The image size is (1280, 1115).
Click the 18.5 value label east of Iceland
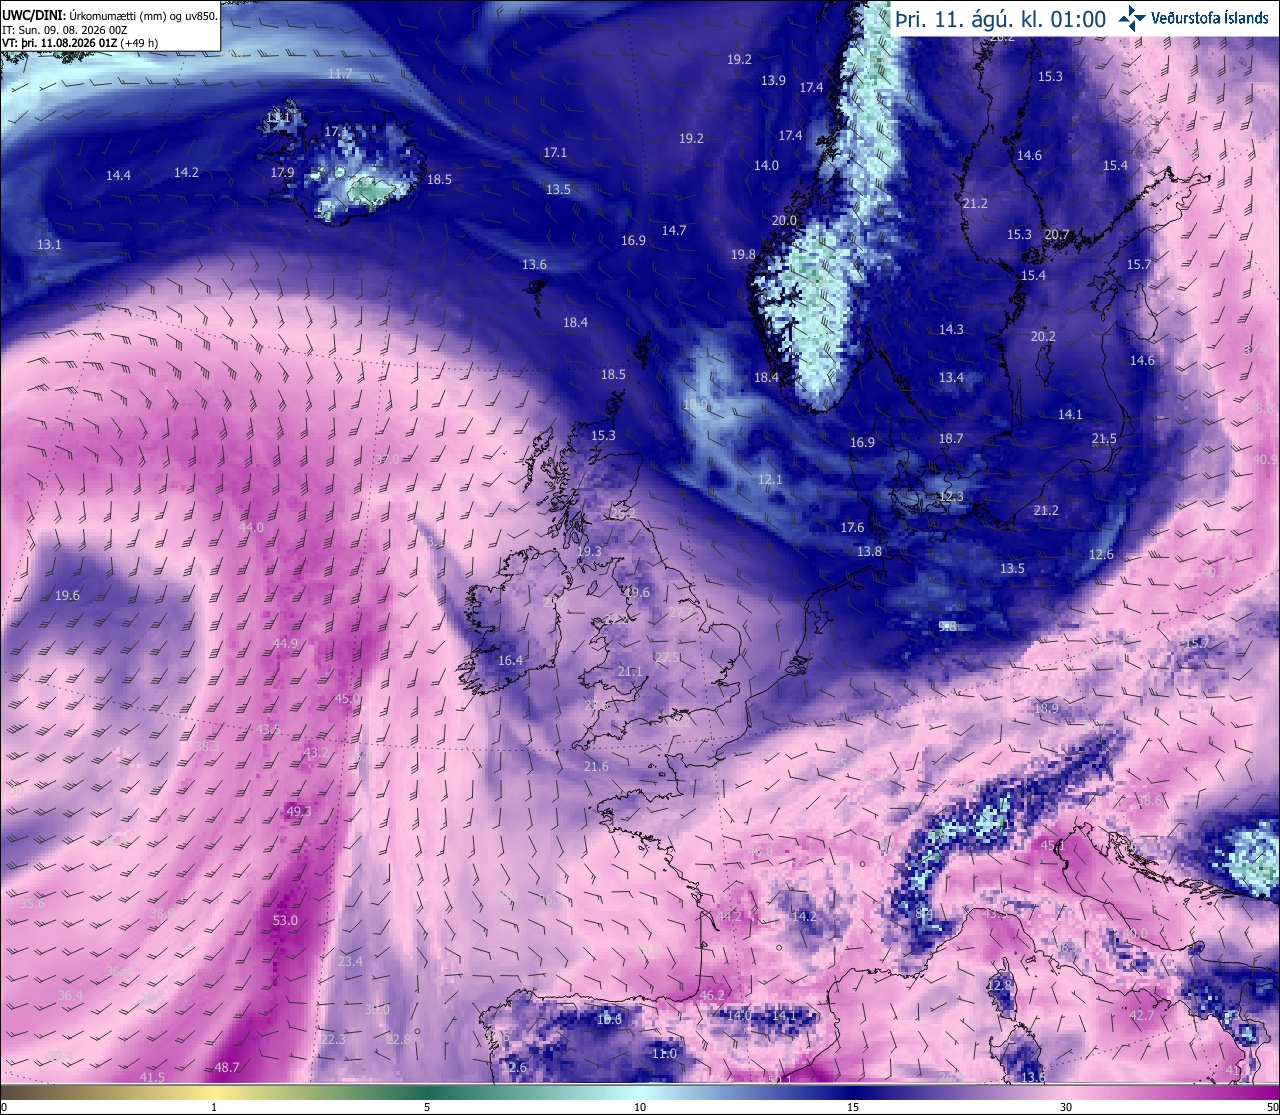click(439, 179)
